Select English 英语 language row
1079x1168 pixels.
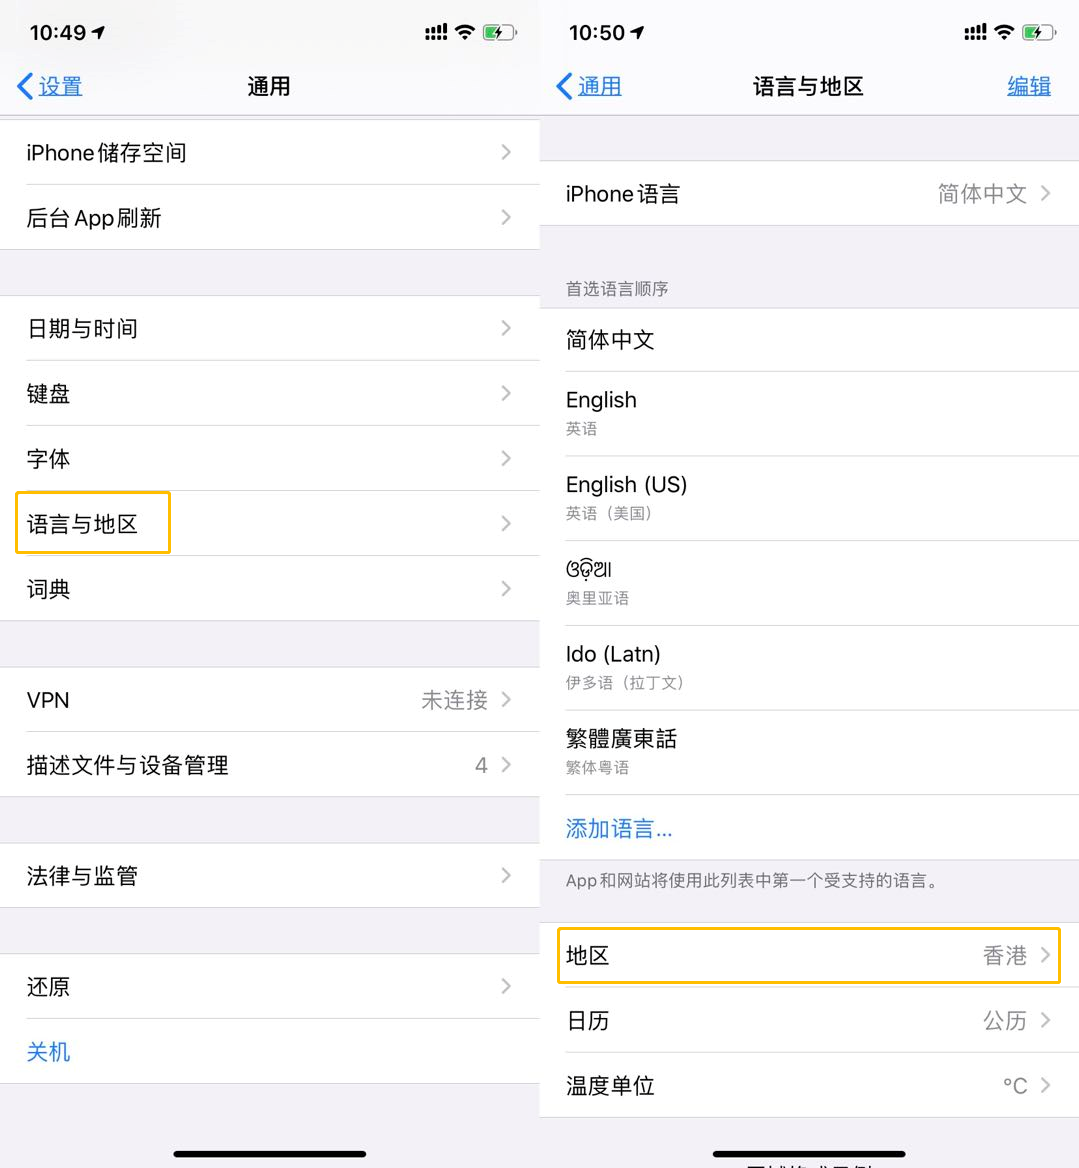pyautogui.click(x=809, y=413)
